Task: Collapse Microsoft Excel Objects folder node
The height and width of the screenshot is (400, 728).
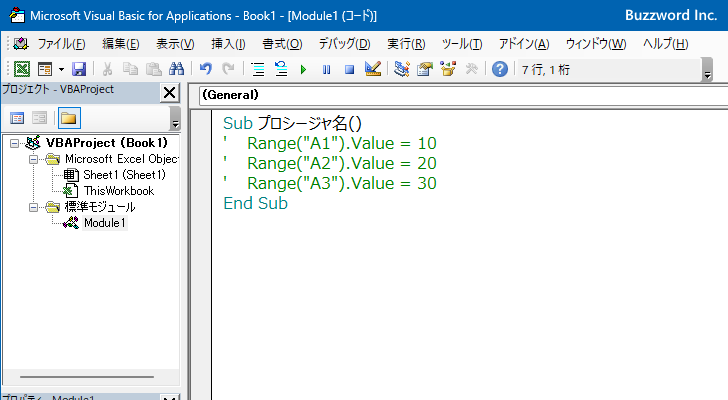Action: [x=33, y=160]
